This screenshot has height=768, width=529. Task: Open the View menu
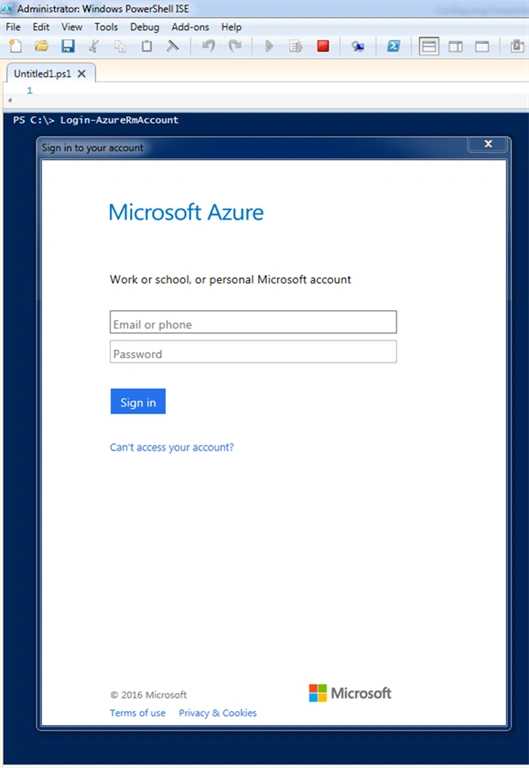tap(72, 27)
